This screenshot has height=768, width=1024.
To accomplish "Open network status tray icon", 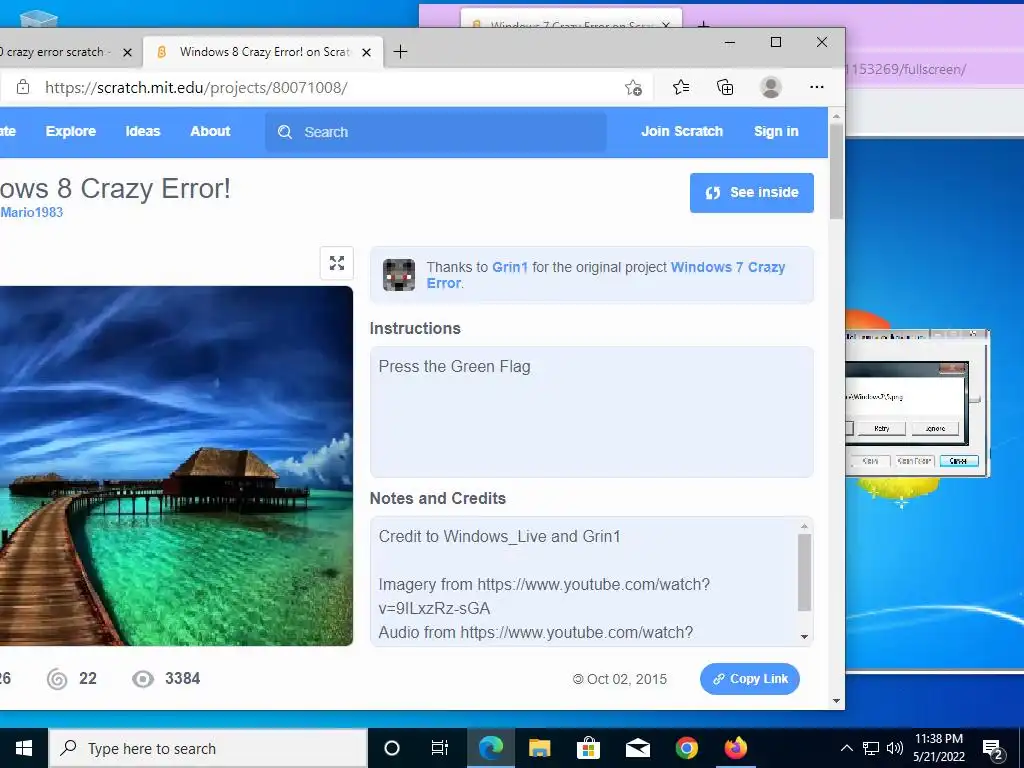I will tap(871, 748).
